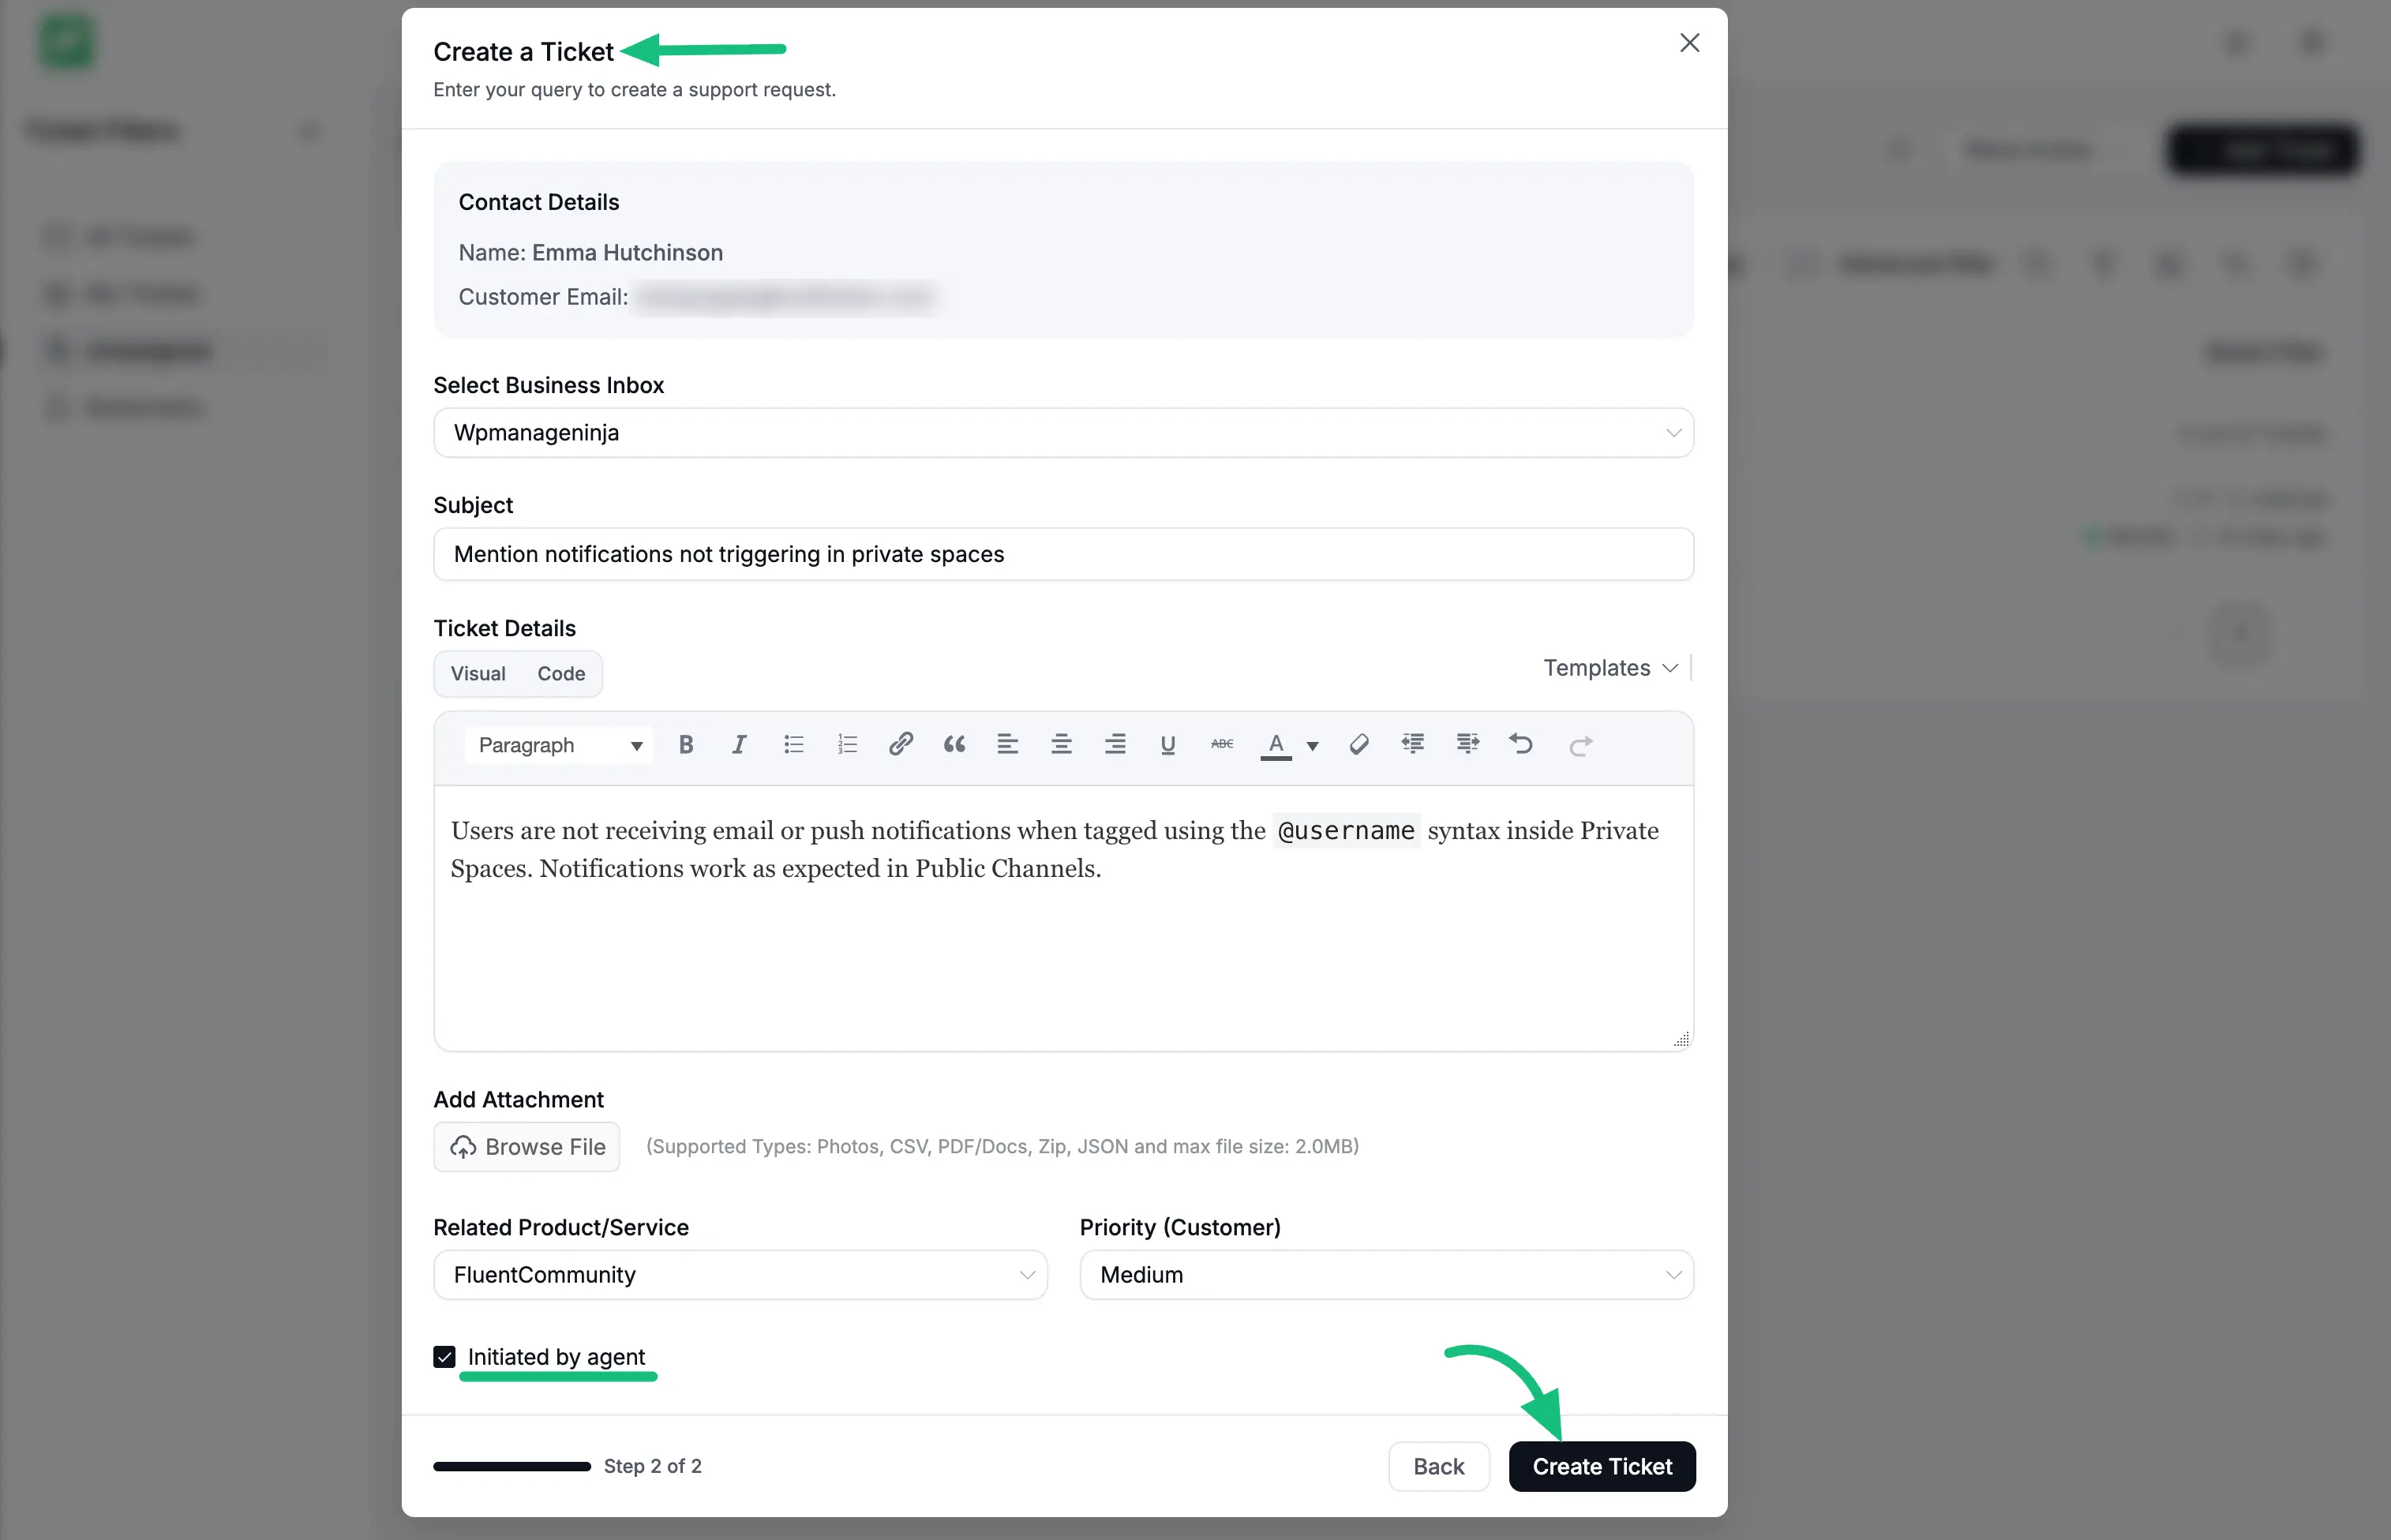Select the Visual editing tab

click(x=478, y=673)
